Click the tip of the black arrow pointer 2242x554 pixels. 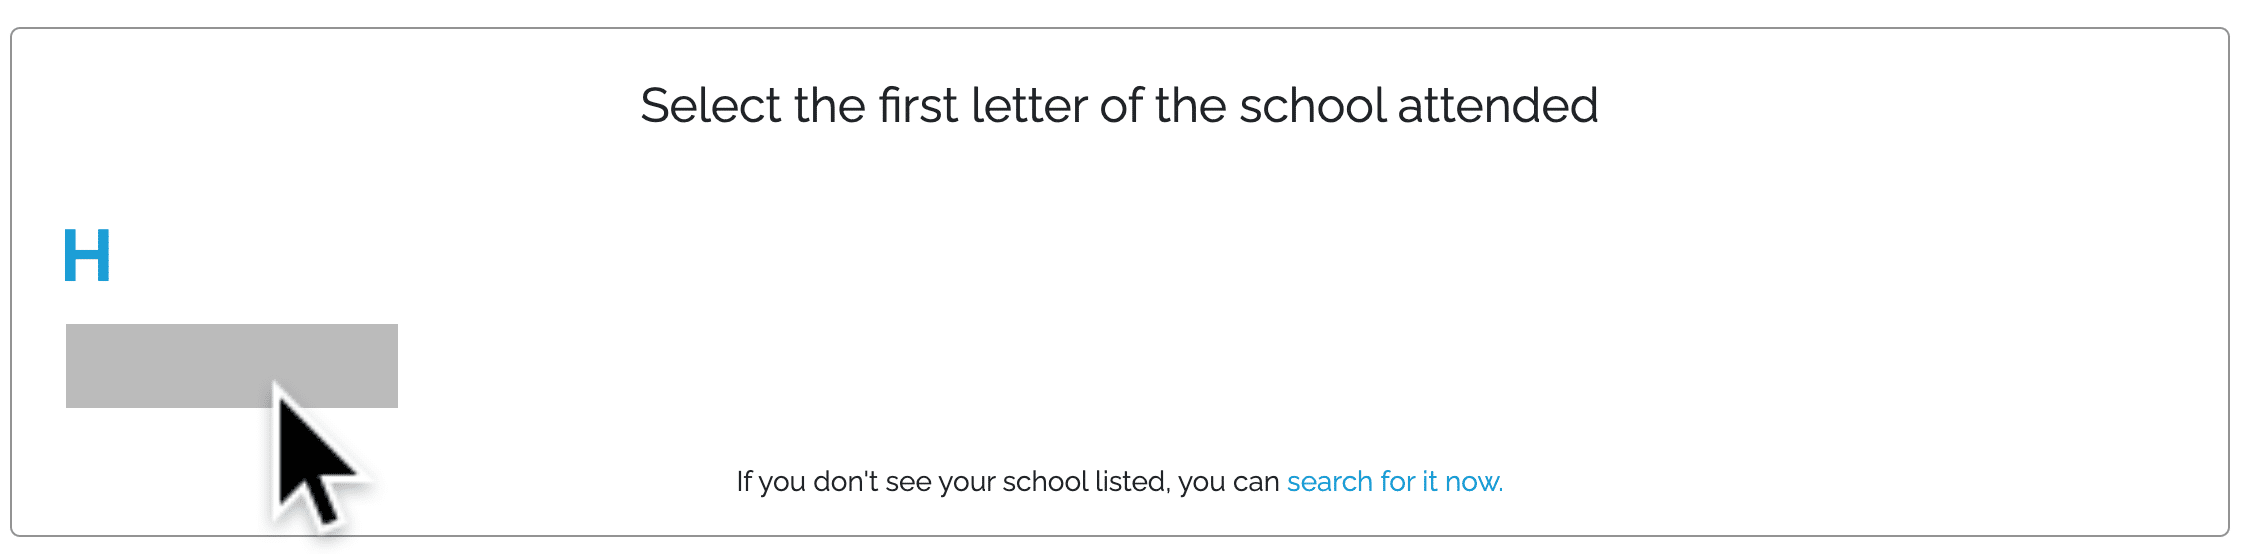point(277,386)
